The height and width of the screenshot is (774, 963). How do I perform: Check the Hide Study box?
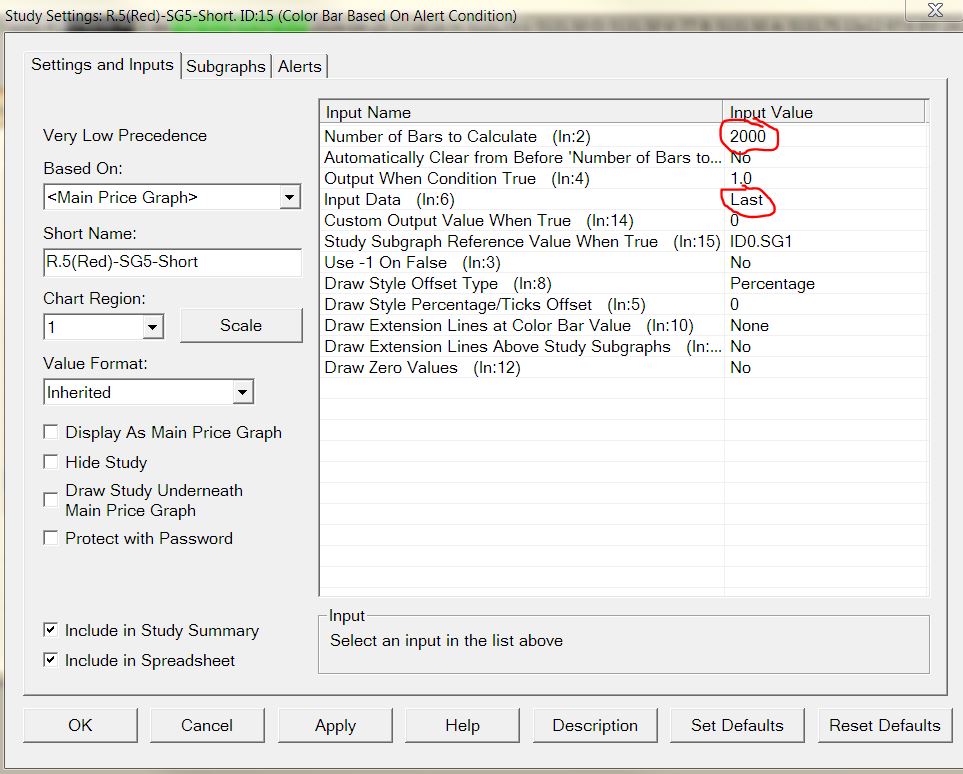point(51,461)
